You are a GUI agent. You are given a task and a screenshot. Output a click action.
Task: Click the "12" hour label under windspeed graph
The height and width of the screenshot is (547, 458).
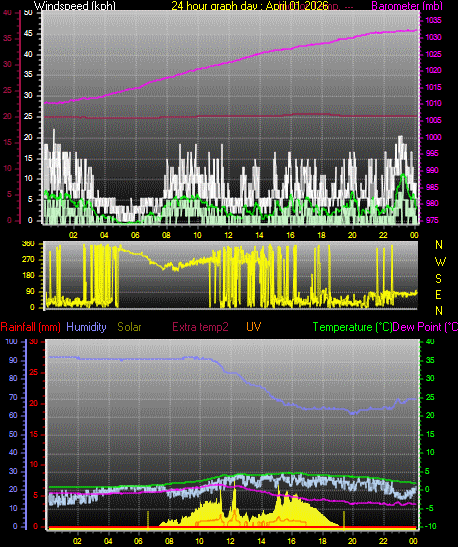[228, 235]
